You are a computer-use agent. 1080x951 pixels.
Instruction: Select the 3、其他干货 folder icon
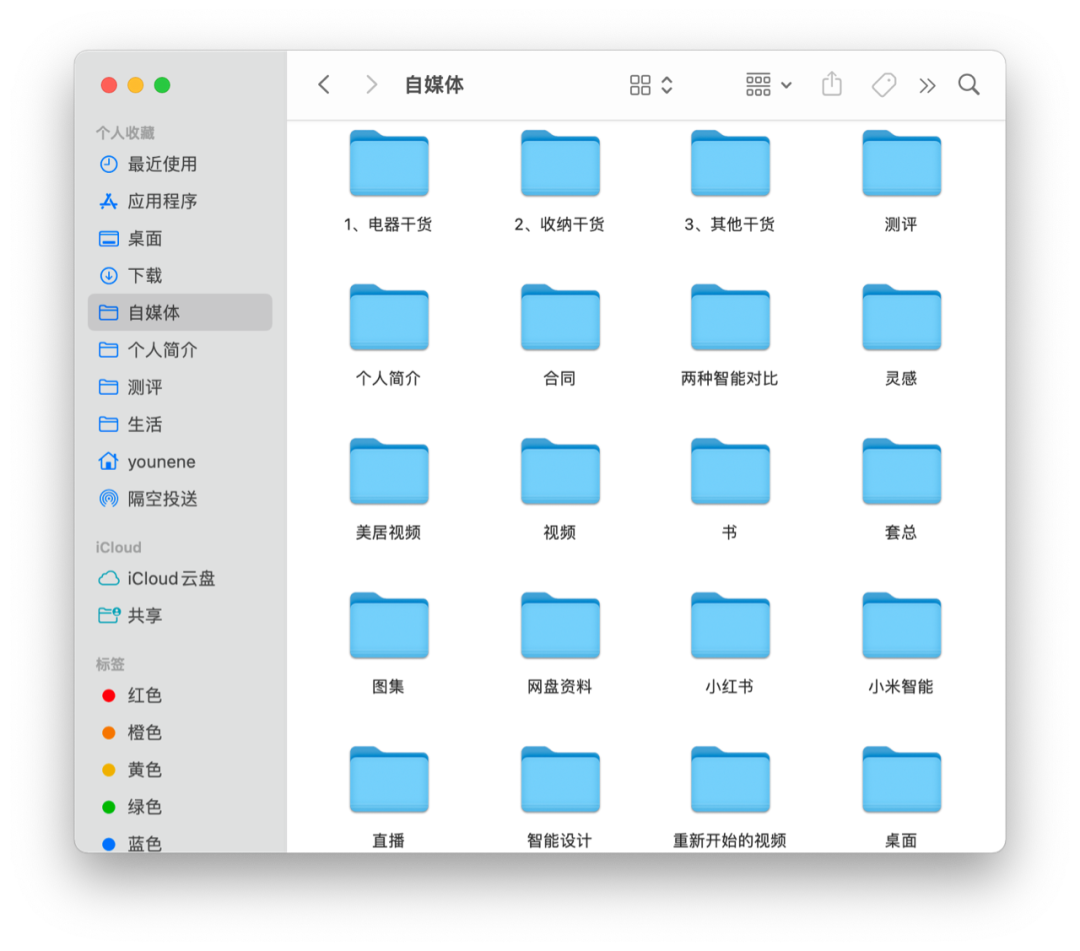730,163
